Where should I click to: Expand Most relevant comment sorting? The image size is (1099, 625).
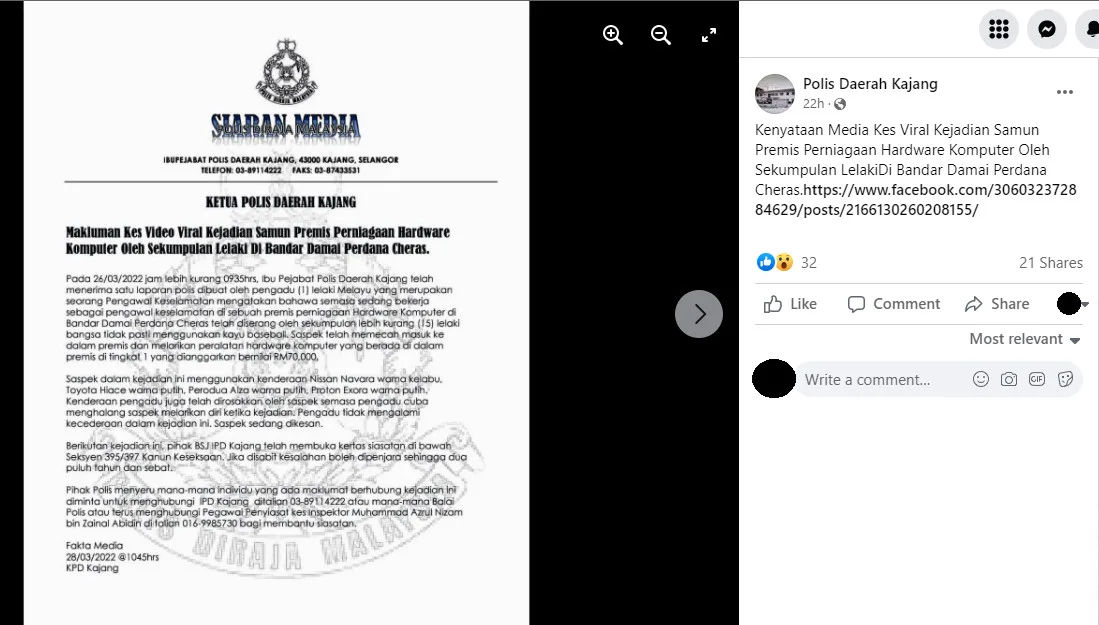(x=1025, y=339)
